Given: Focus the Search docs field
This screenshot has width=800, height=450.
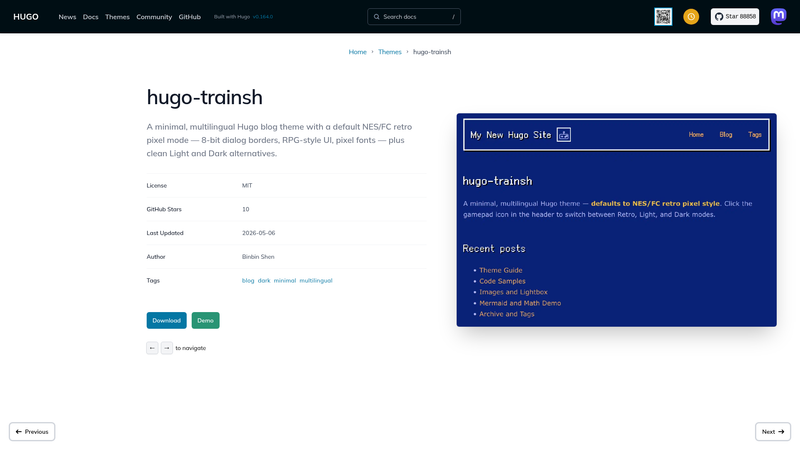Looking at the screenshot, I should pos(414,17).
